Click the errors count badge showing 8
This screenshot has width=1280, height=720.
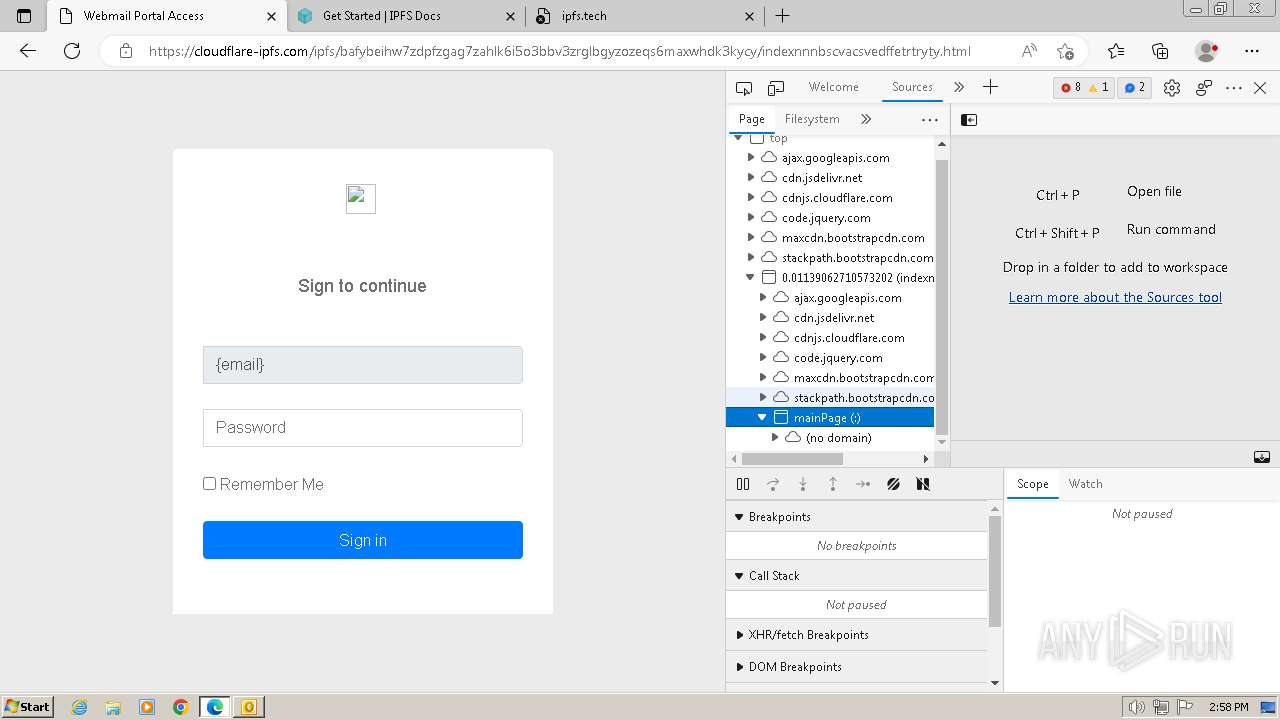pos(1070,88)
